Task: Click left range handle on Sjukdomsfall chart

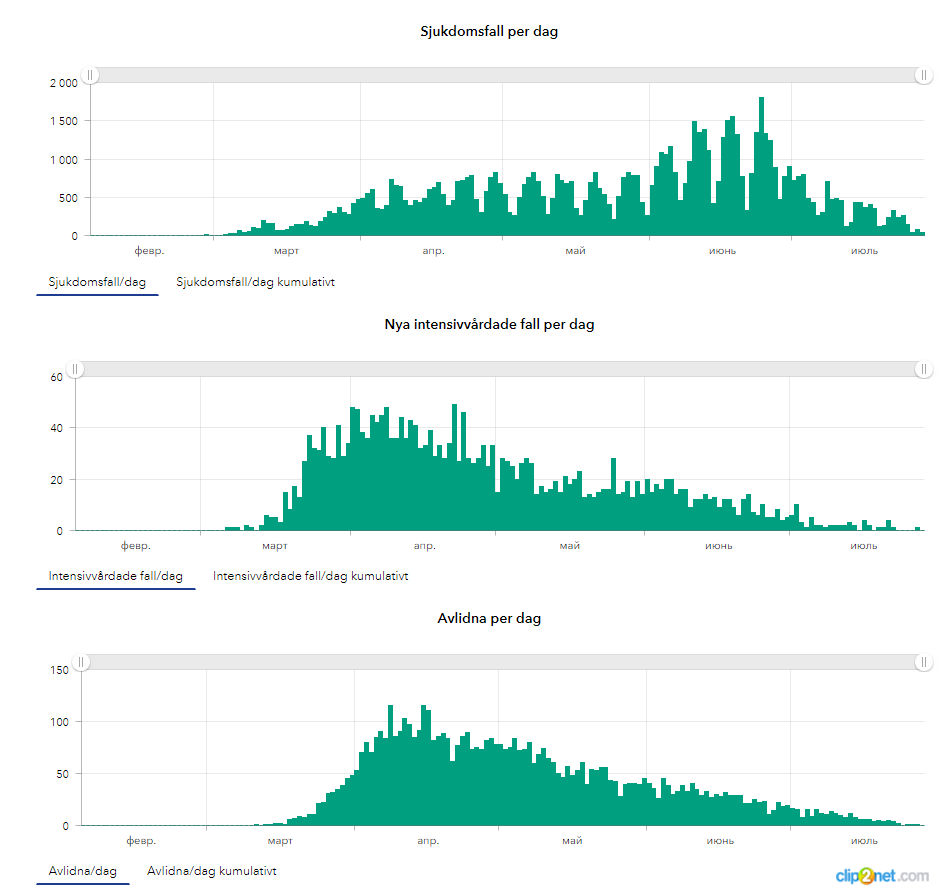Action: pos(90,75)
